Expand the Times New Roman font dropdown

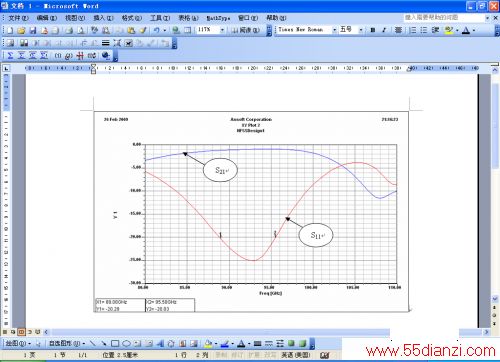334,30
